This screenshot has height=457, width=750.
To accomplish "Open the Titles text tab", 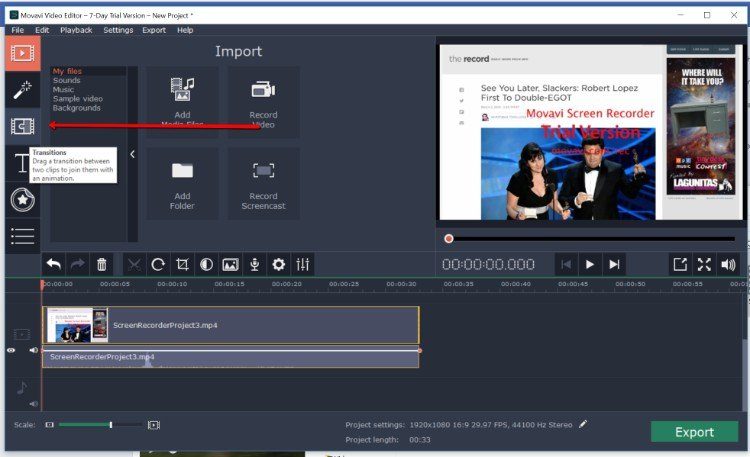I will point(21,163).
